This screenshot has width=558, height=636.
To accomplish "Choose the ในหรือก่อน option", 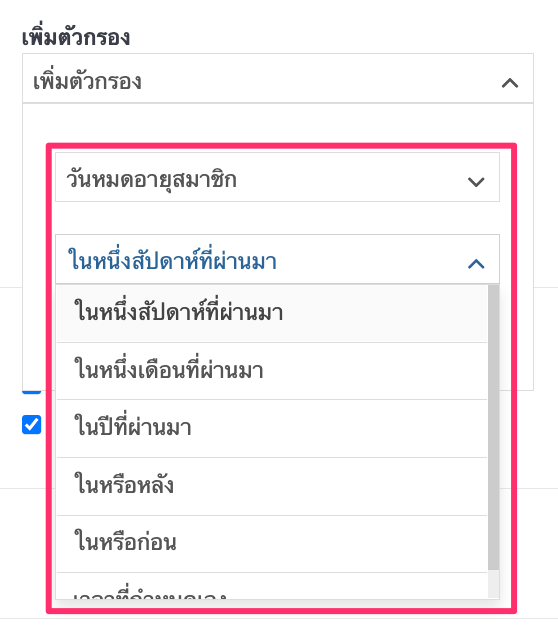I will click(x=272, y=544).
